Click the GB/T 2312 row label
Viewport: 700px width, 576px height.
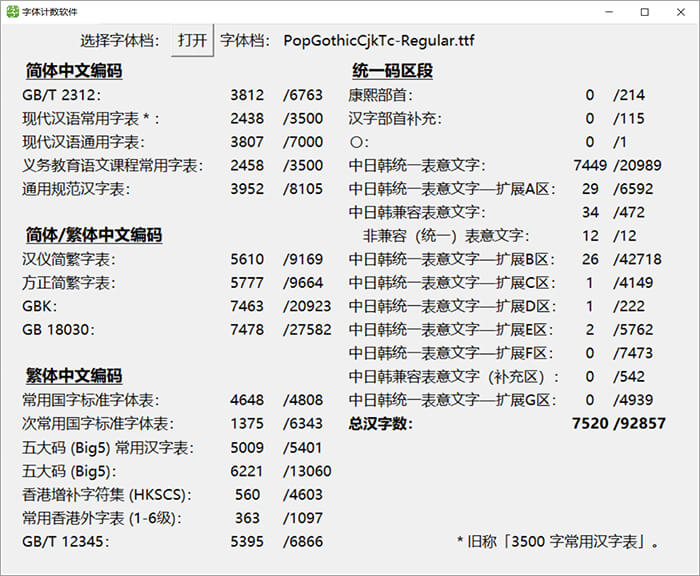(62, 95)
